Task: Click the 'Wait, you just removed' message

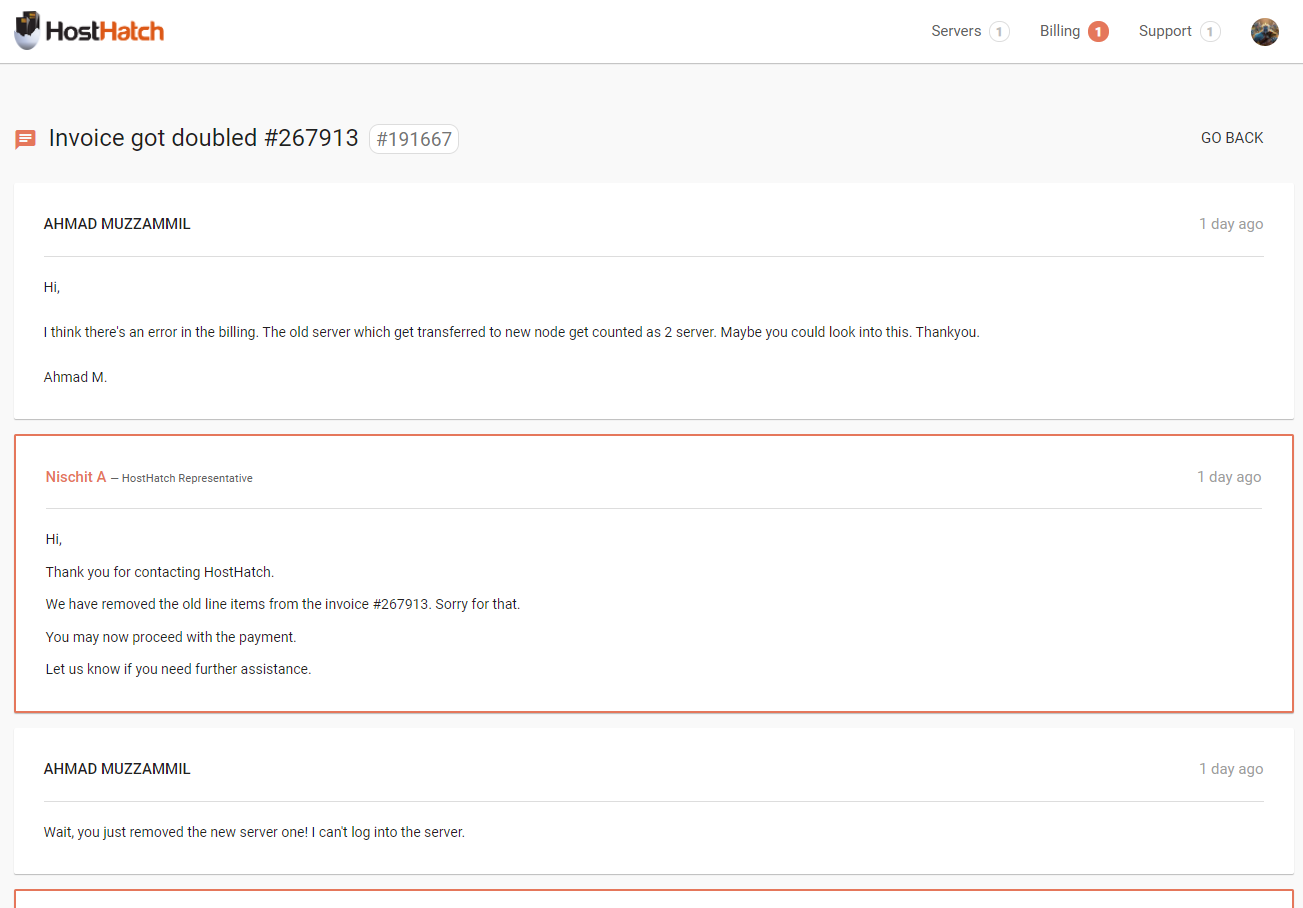Action: [254, 832]
